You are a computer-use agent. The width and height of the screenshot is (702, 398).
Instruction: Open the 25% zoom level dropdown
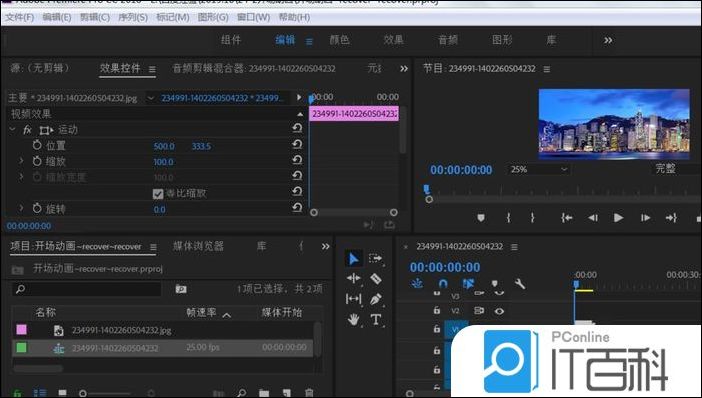click(x=539, y=169)
